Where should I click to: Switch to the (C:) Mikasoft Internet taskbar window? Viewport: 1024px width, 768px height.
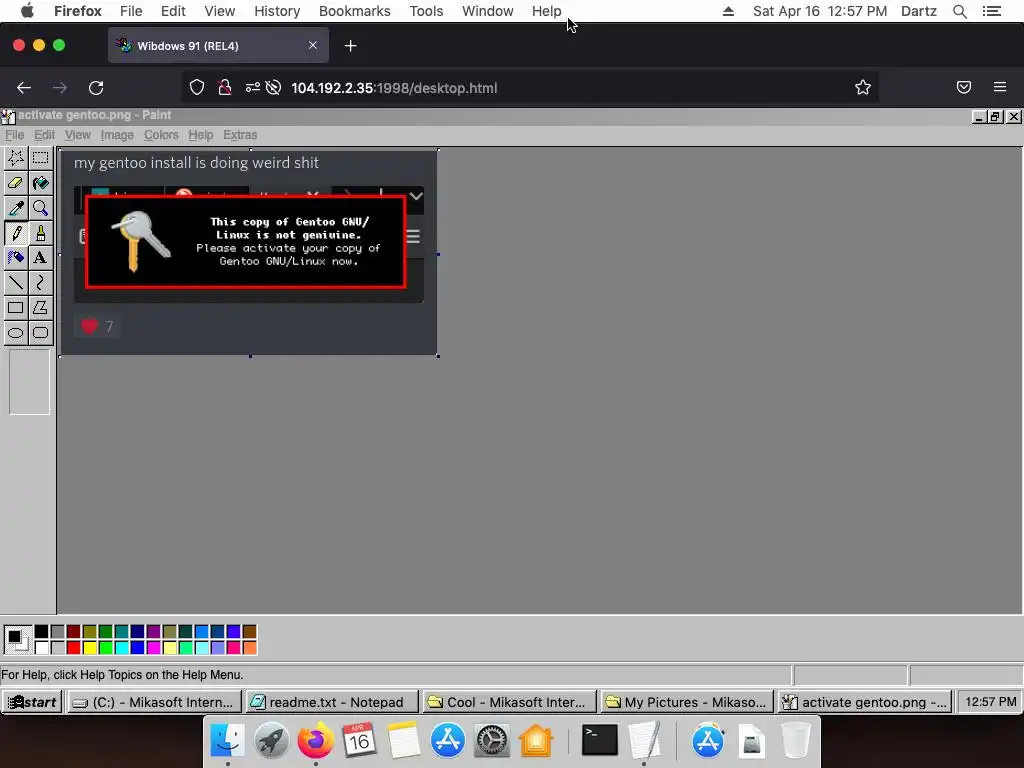pos(154,702)
